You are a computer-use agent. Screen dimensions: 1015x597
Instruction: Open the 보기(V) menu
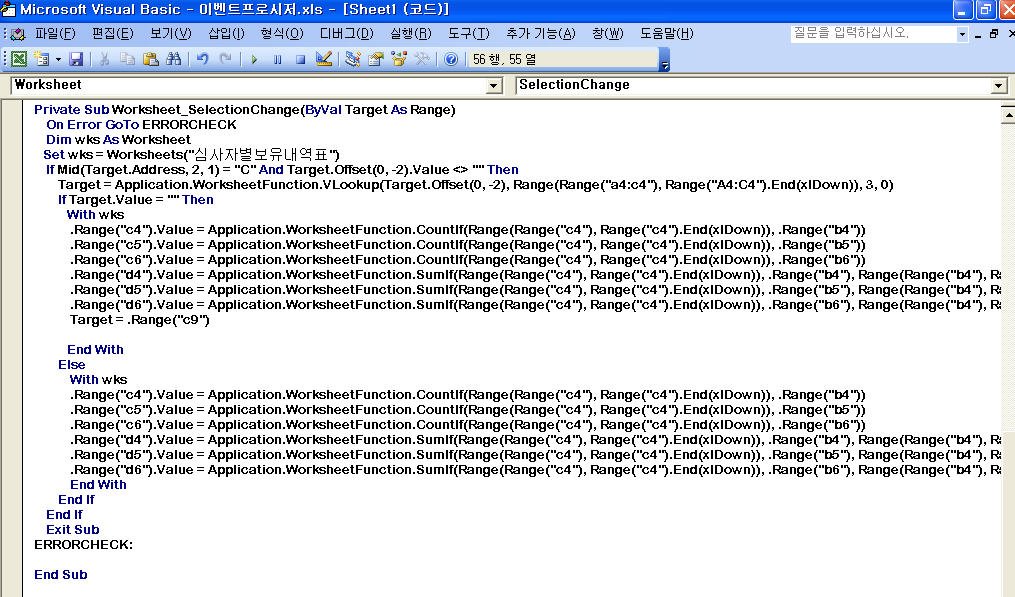(x=171, y=34)
